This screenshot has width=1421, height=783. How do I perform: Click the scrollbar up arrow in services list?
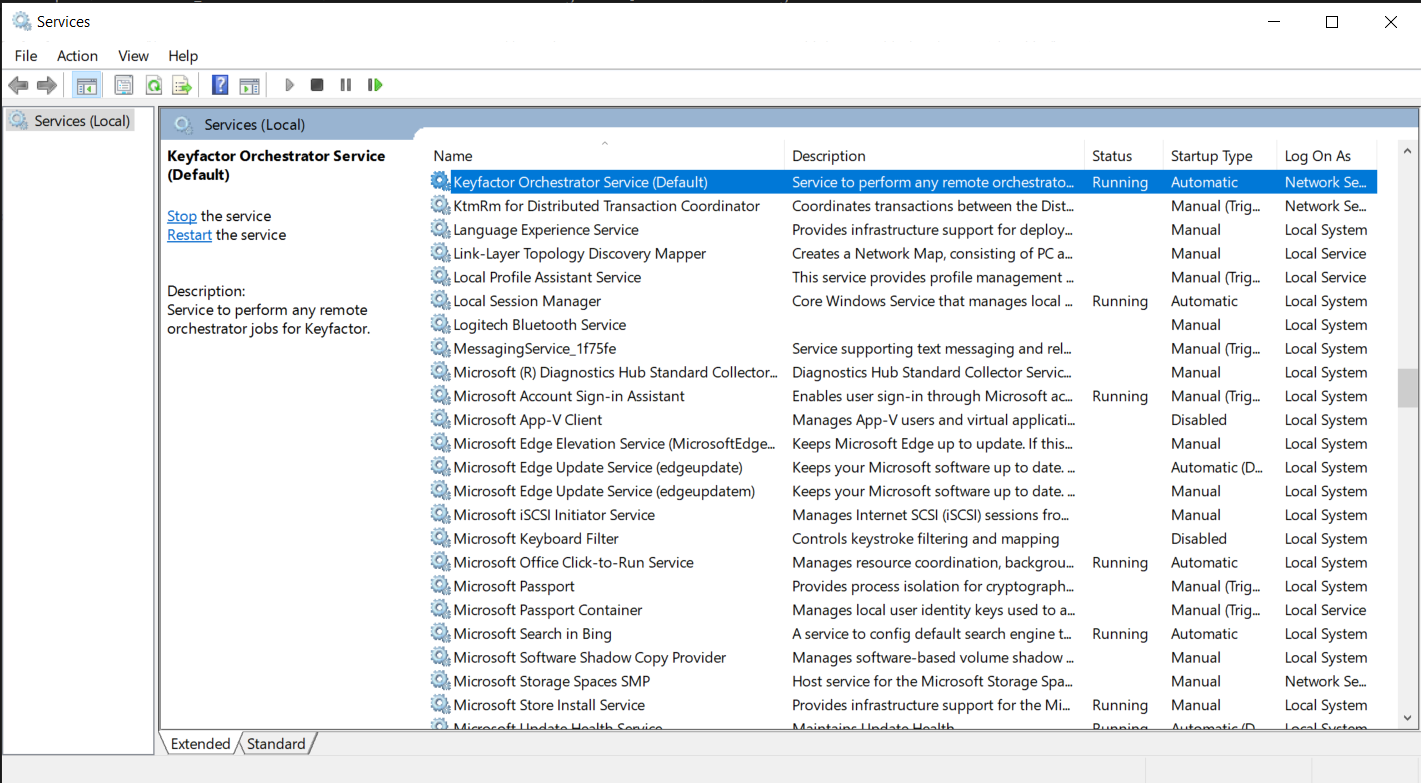(1408, 151)
